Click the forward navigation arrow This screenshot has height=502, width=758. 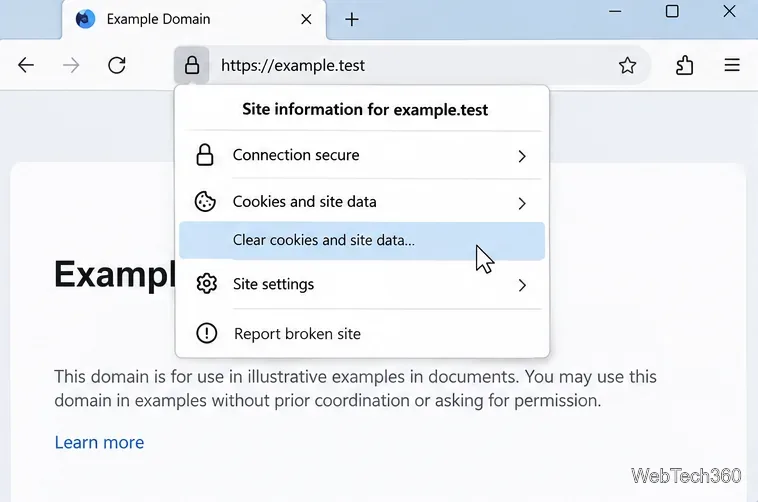coord(71,65)
